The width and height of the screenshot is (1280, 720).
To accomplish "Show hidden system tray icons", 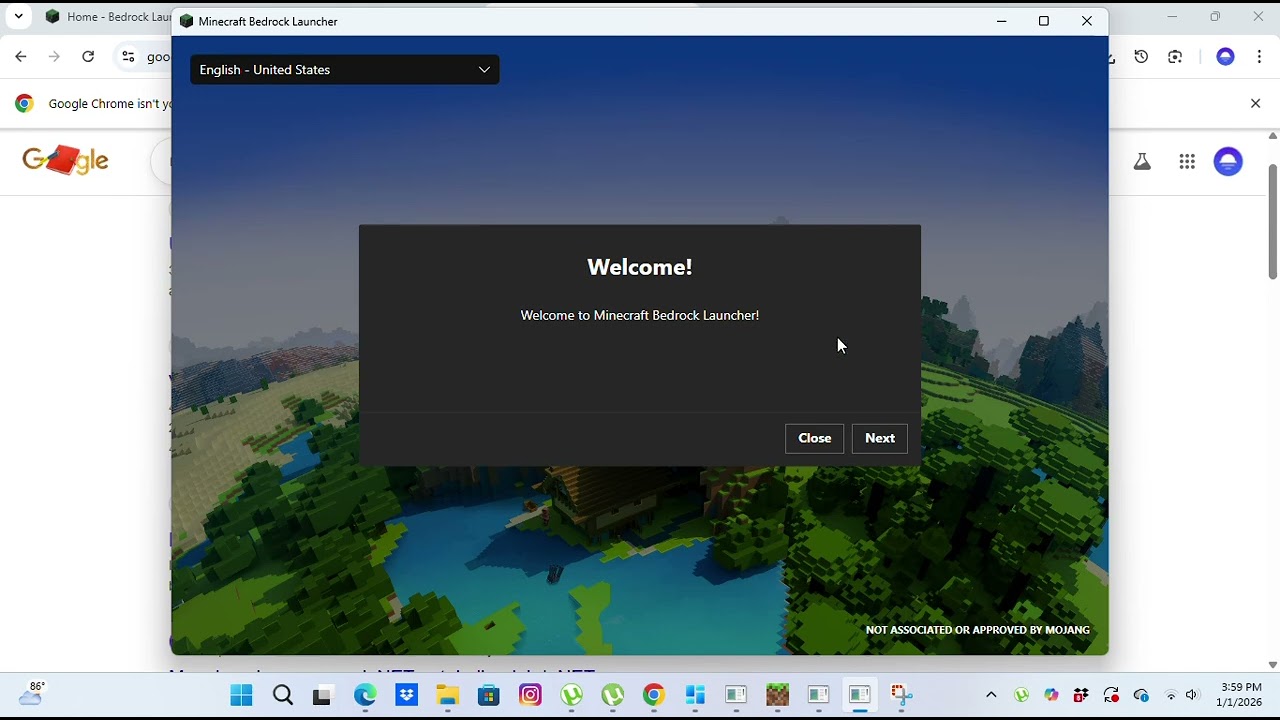I will (991, 695).
